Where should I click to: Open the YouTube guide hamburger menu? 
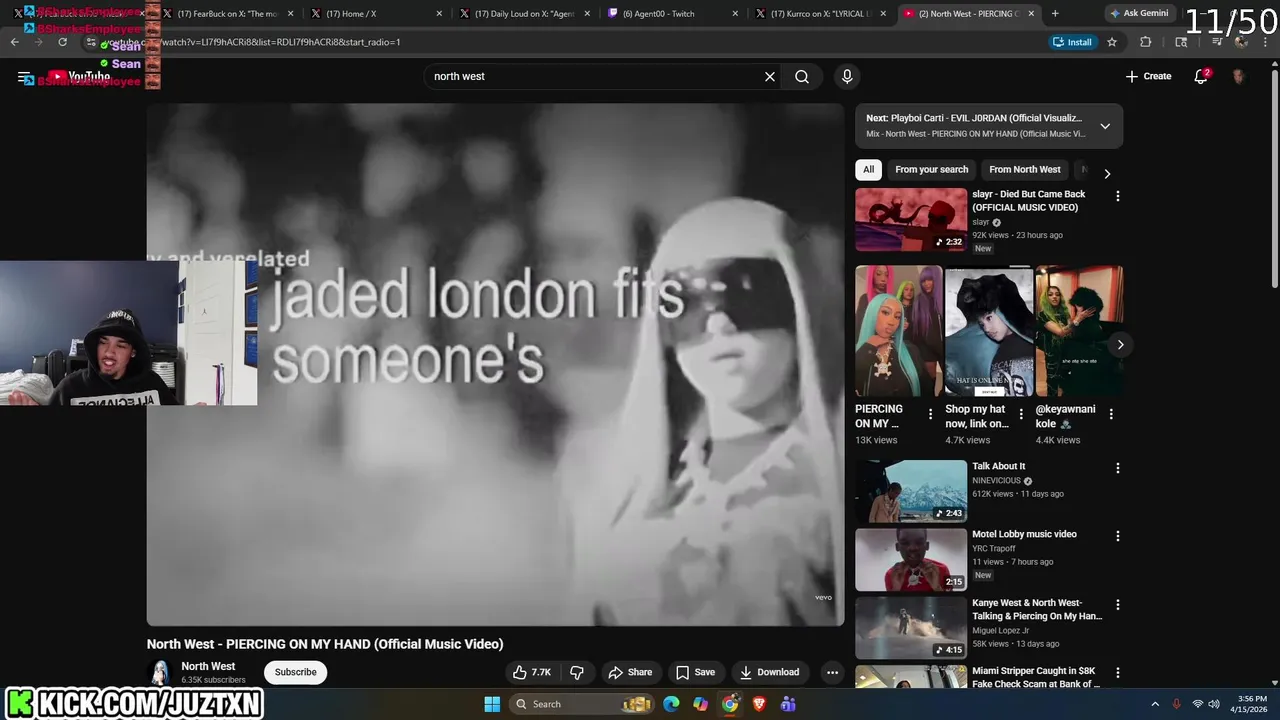pos(24,77)
